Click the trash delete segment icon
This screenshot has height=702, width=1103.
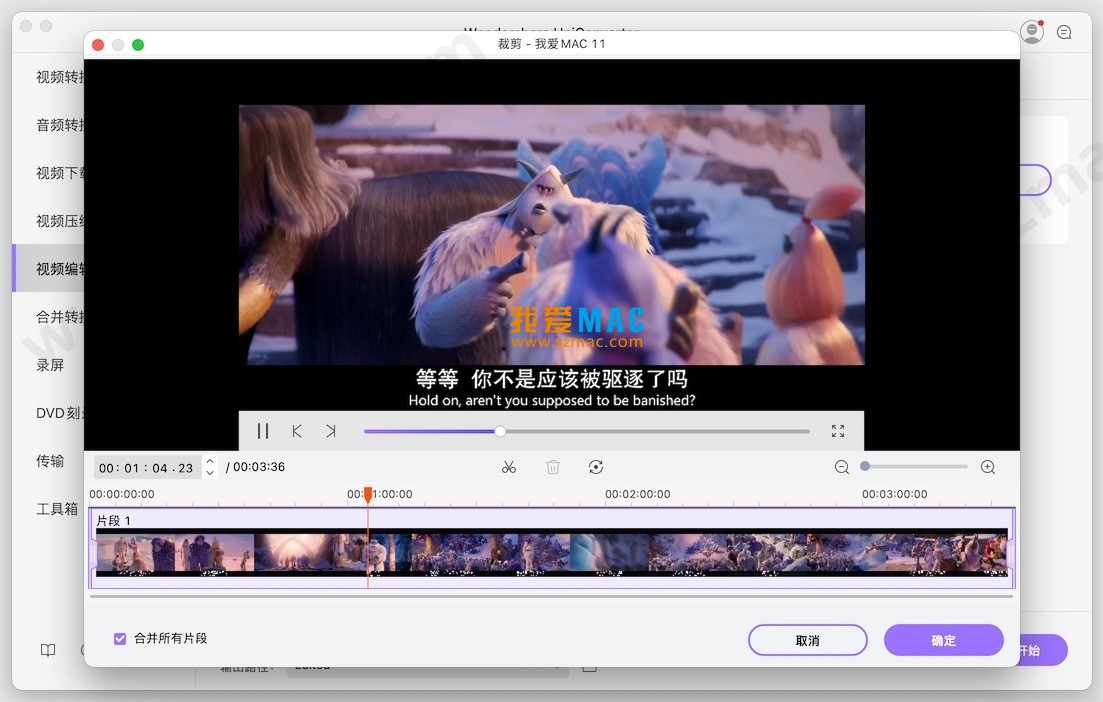coord(553,467)
